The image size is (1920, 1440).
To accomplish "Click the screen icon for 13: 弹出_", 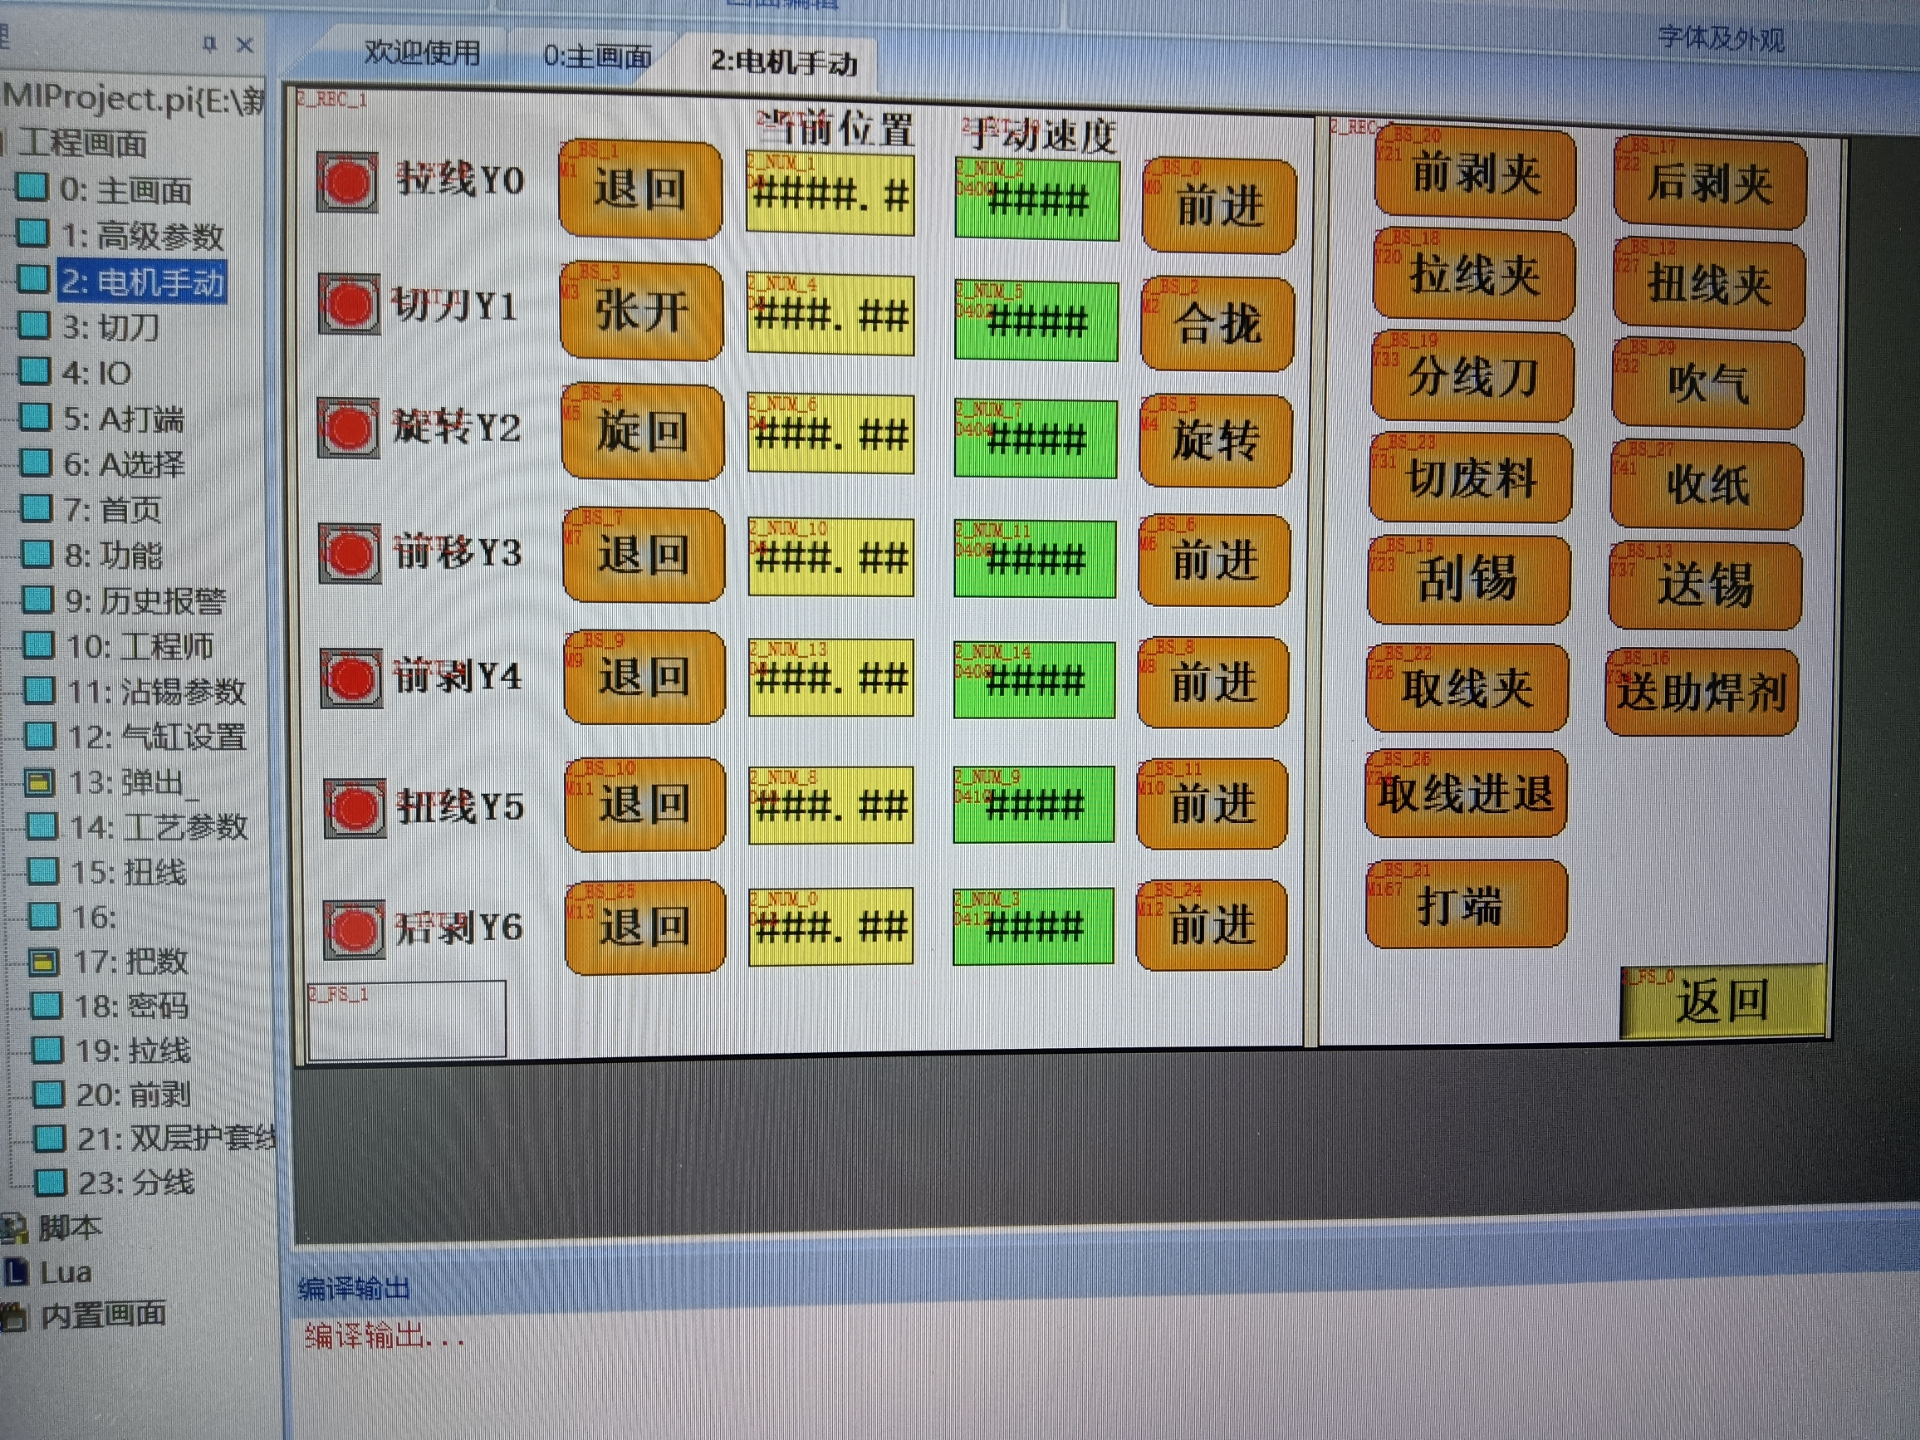I will click(40, 782).
